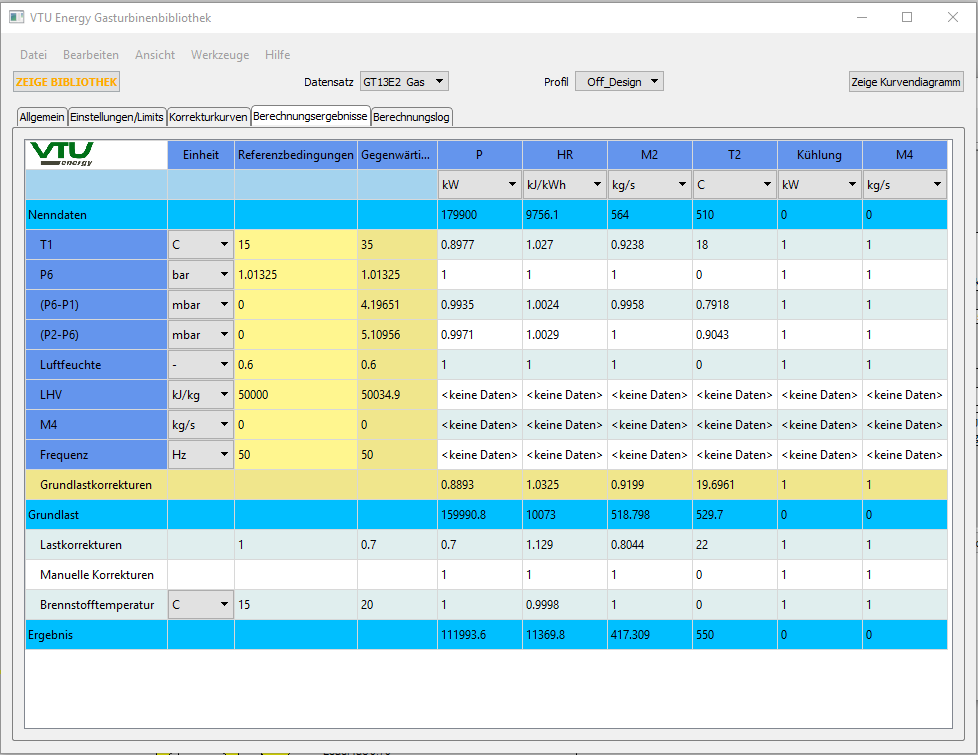Click Ergebnis power value 111993.6
978x755 pixels.
coord(479,635)
